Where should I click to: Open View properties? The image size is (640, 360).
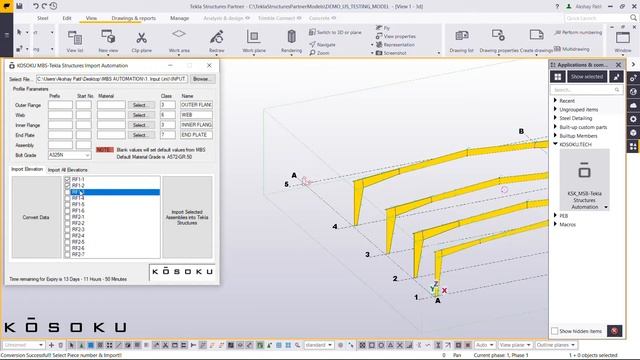pyautogui.click(x=396, y=36)
